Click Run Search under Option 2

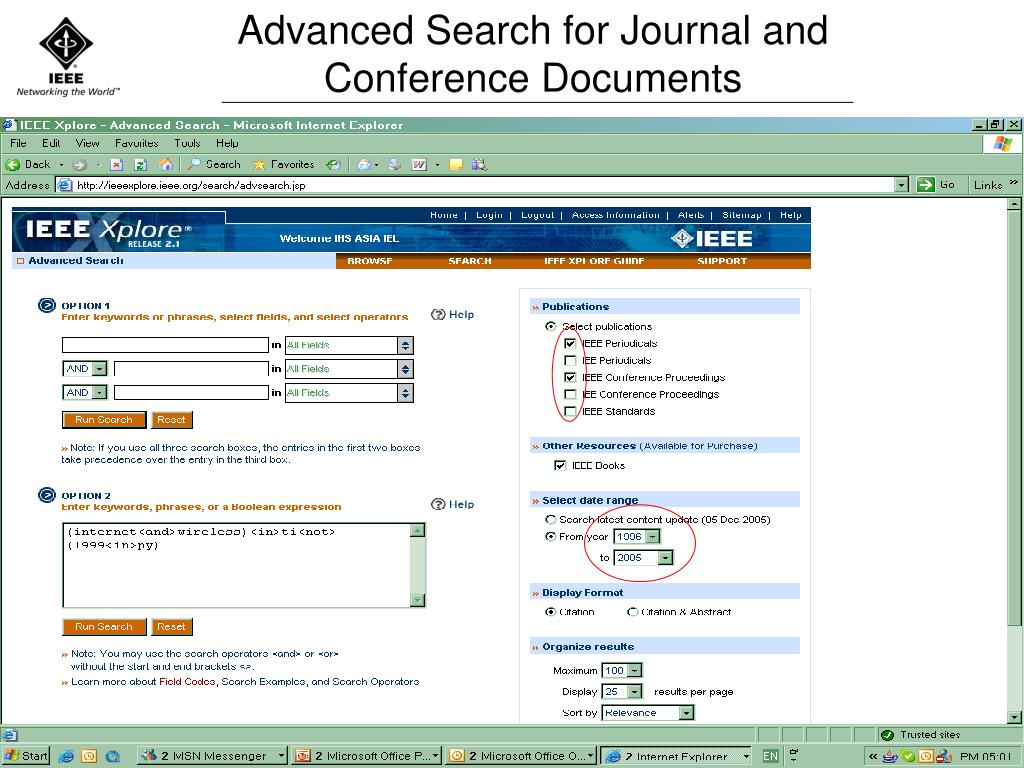(x=104, y=627)
